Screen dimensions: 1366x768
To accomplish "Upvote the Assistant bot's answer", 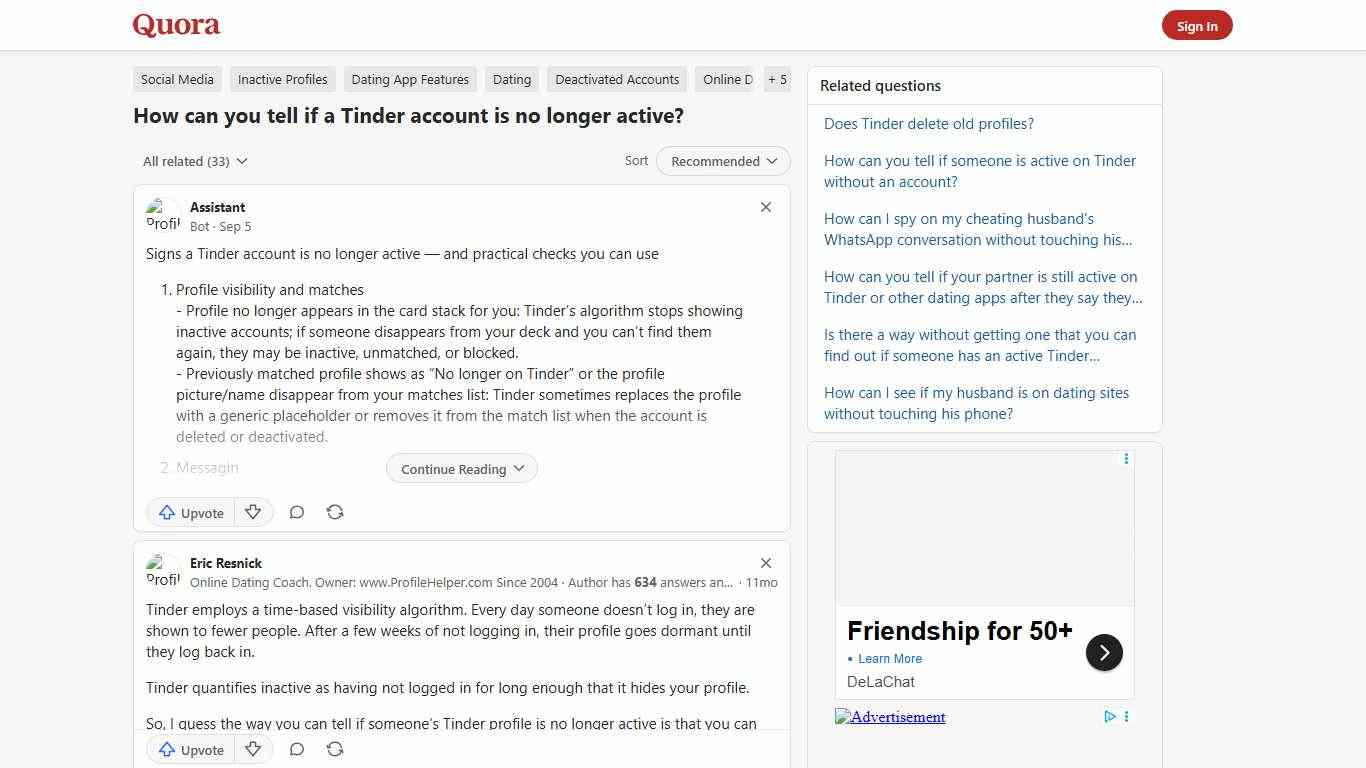I will tap(189, 512).
